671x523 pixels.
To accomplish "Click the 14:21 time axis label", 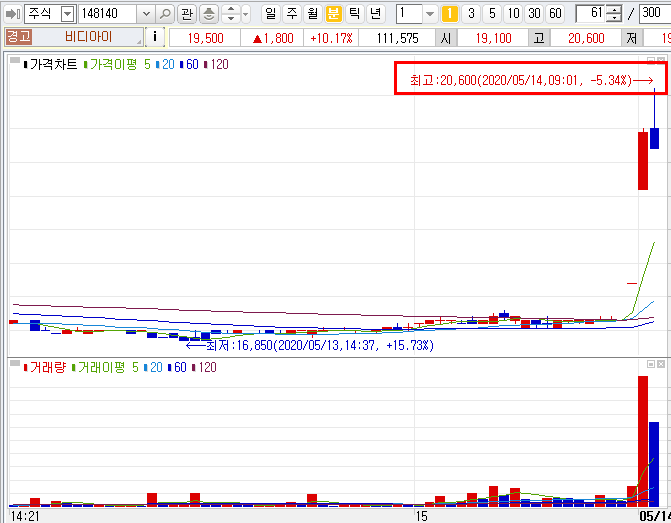I will pyautogui.click(x=25, y=516).
